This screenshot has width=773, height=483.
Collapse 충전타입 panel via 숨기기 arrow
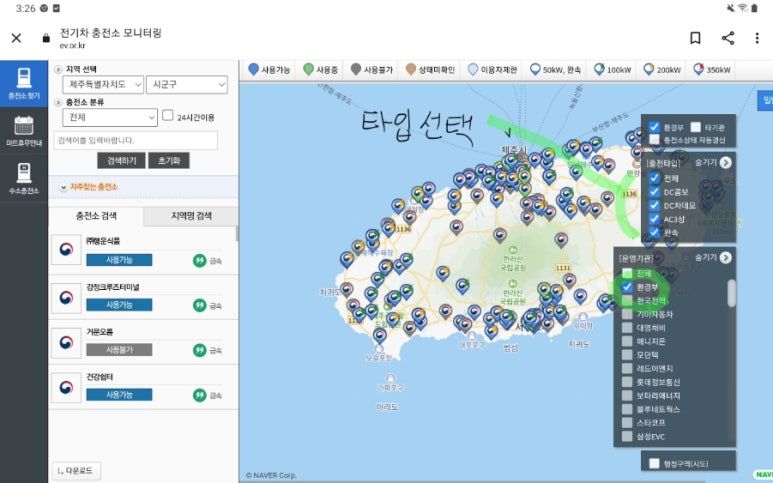(725, 163)
